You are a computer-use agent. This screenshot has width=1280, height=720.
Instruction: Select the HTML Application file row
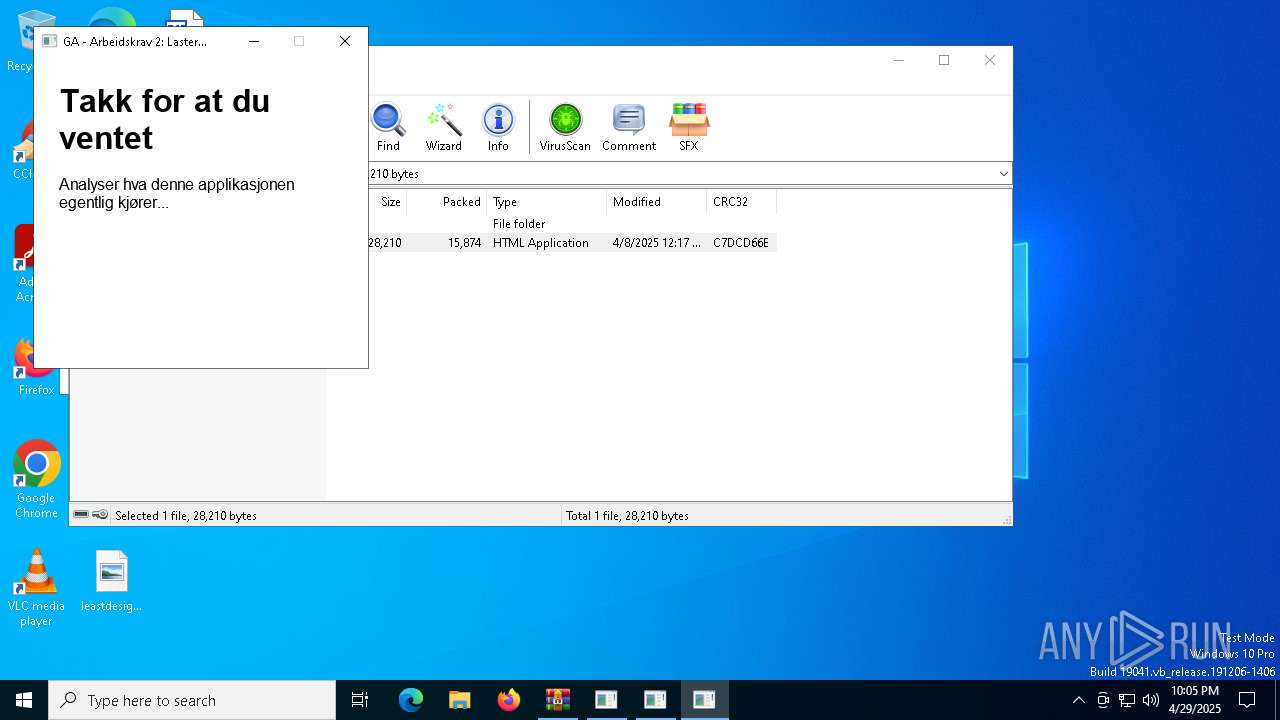(x=573, y=243)
